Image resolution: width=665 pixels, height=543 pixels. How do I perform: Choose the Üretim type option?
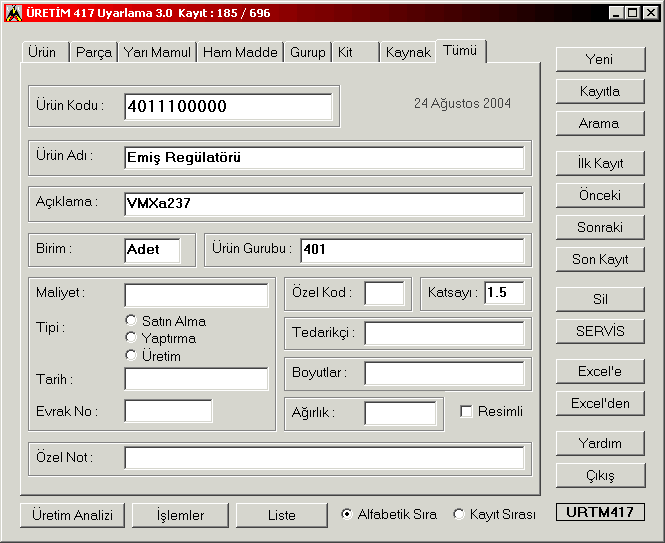pyautogui.click(x=153, y=356)
